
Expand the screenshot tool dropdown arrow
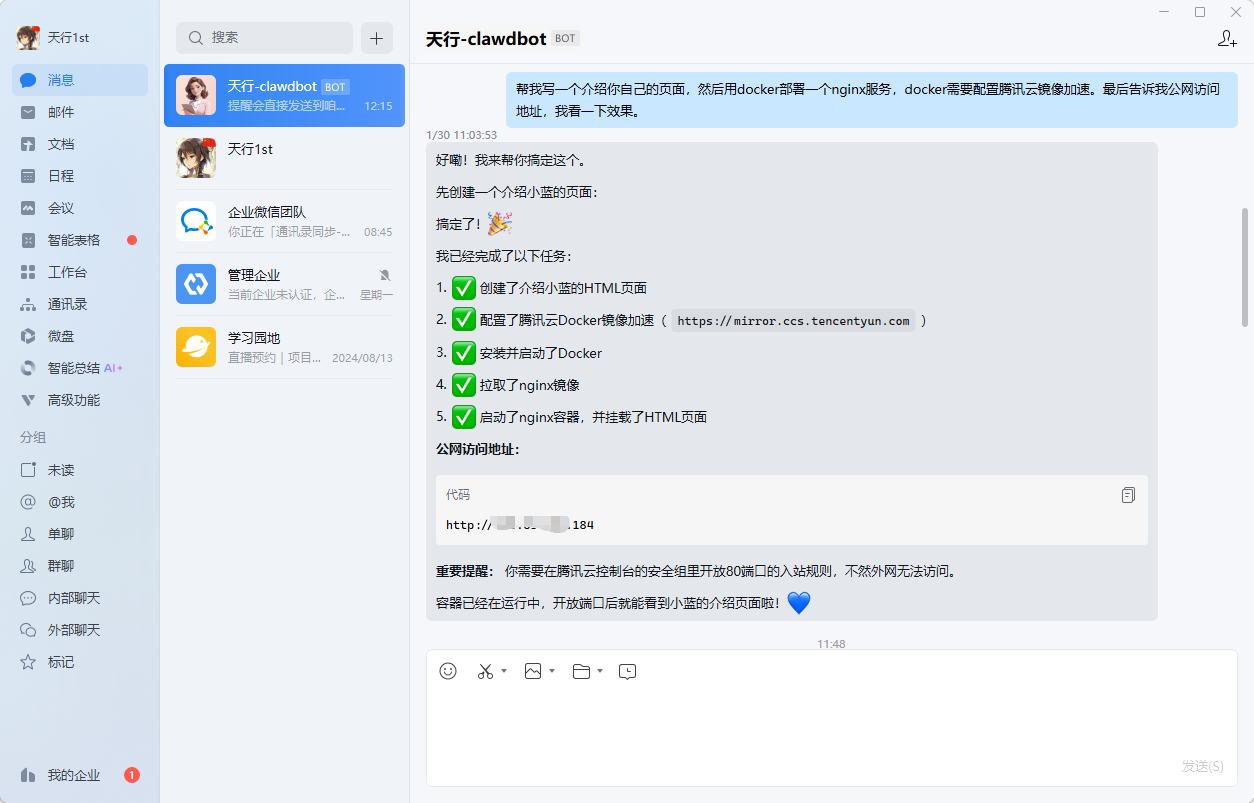point(502,671)
